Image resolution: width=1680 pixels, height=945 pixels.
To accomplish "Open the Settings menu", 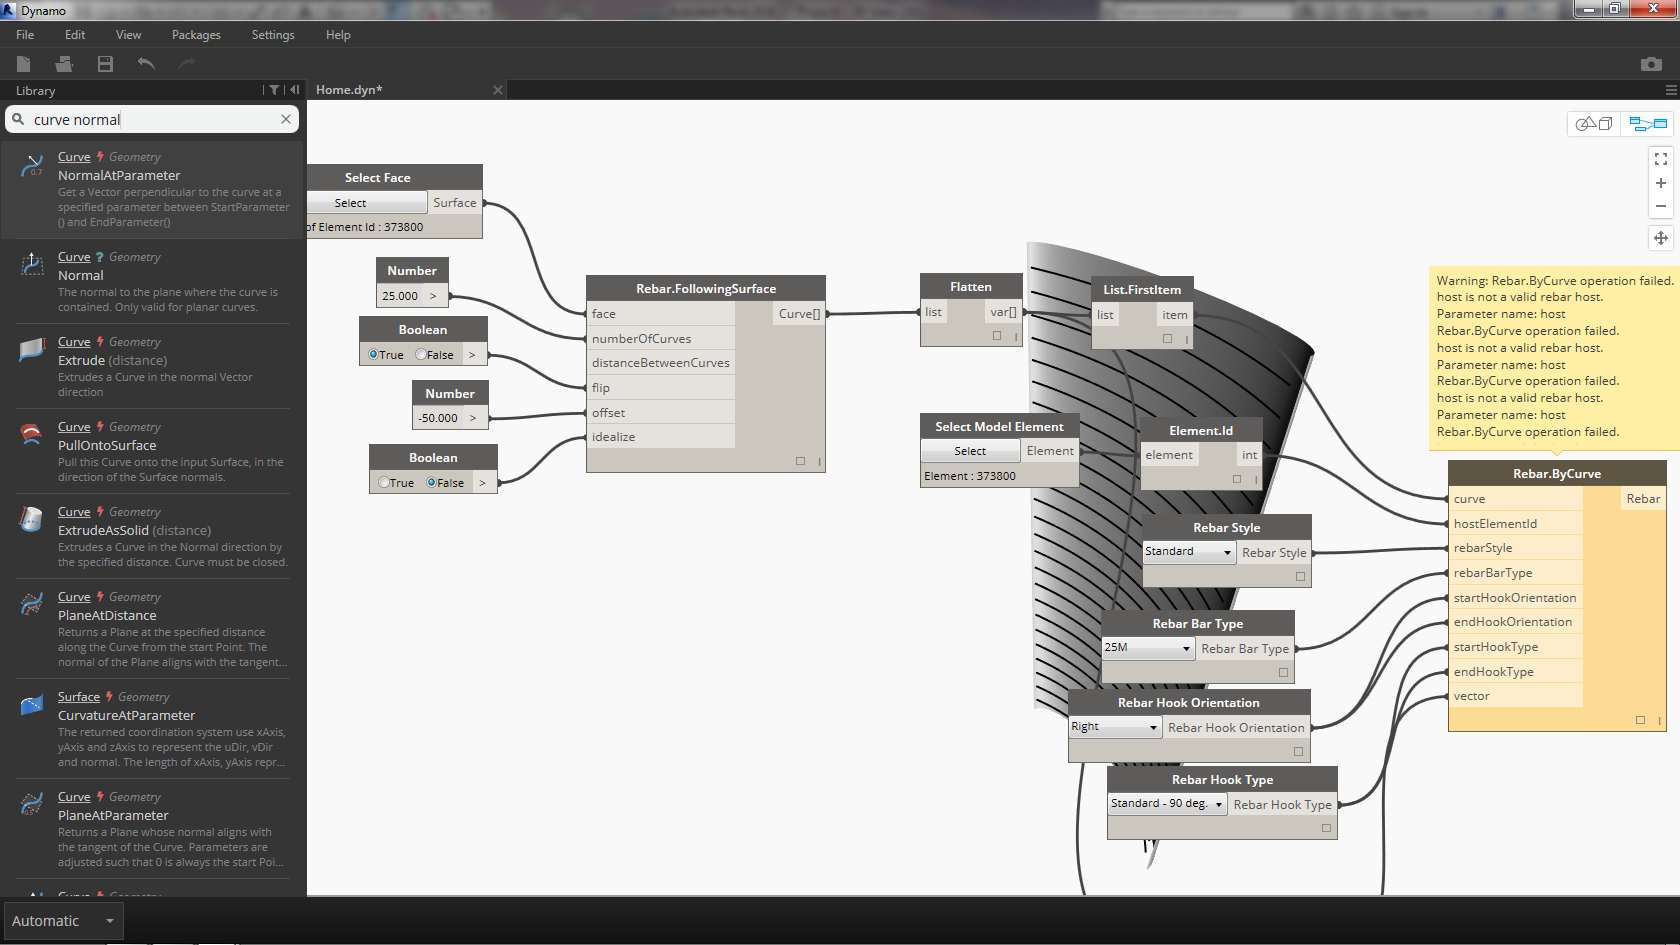I will 273,35.
